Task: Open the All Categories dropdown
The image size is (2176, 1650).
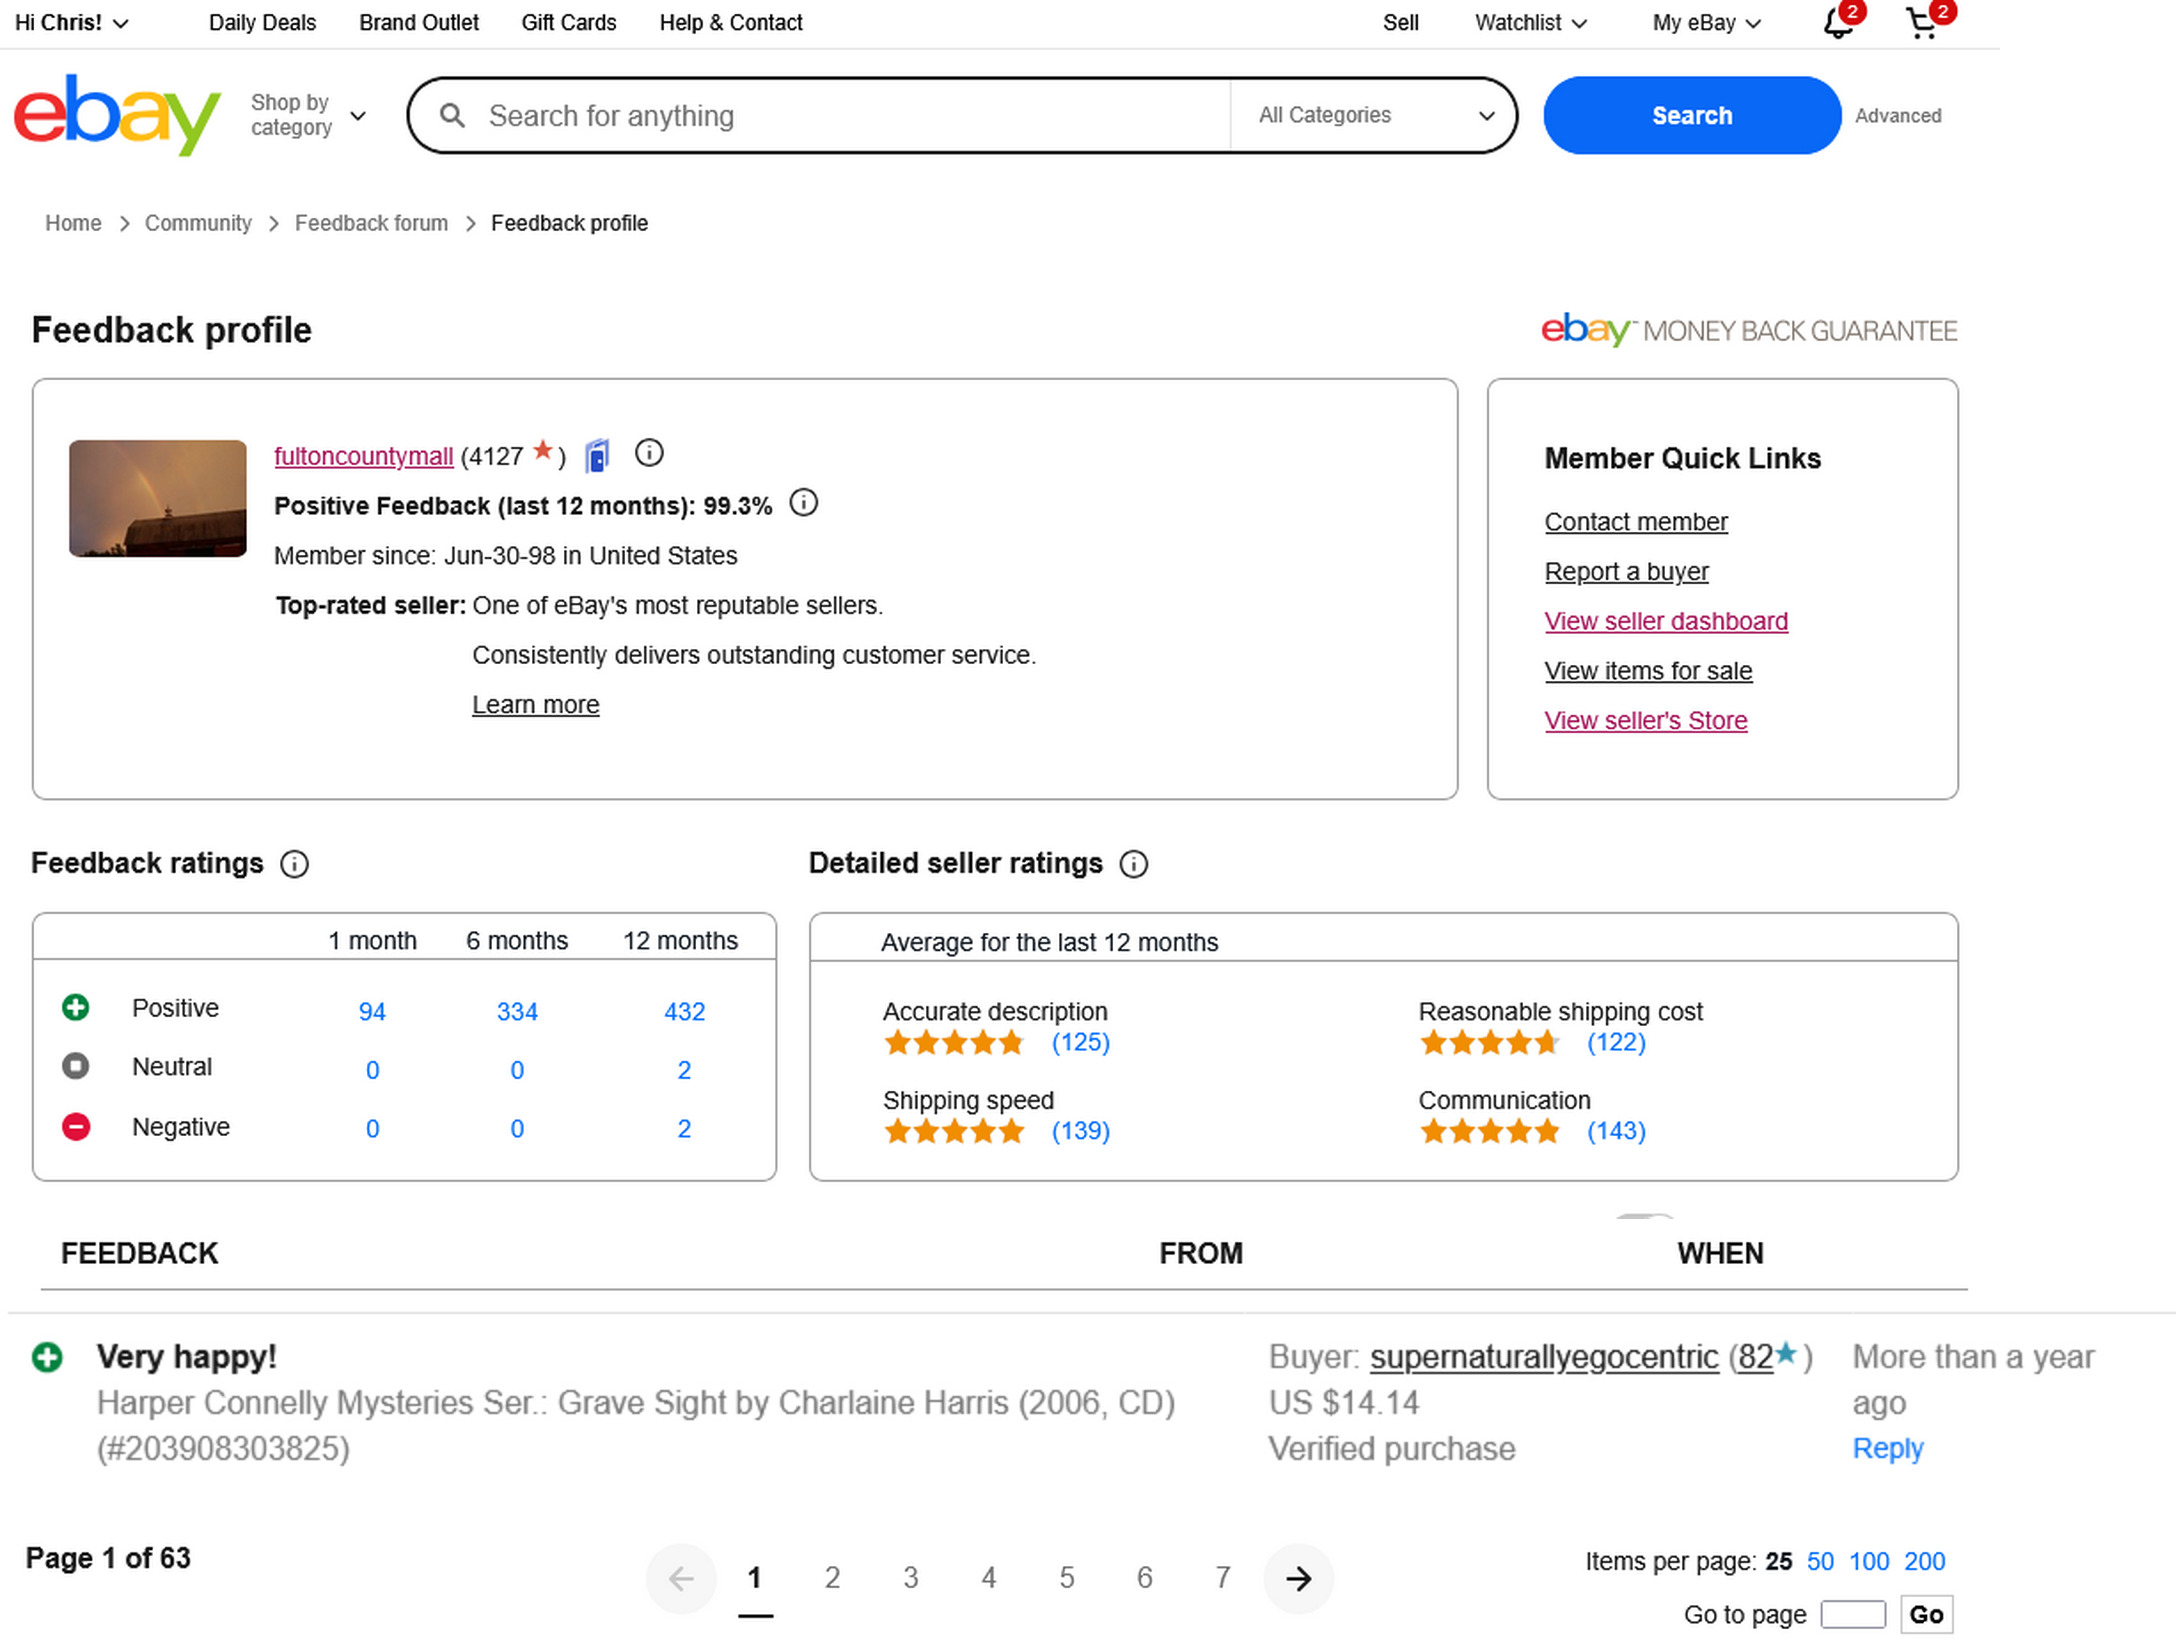Action: click(1375, 115)
